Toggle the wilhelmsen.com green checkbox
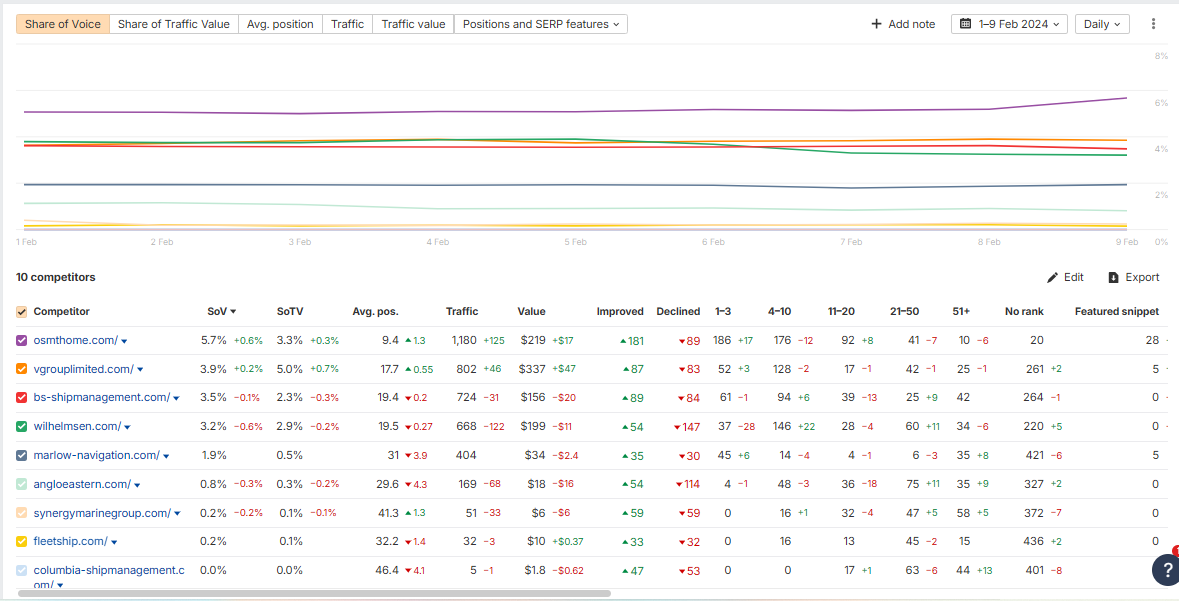The image size is (1179, 601). [22, 427]
